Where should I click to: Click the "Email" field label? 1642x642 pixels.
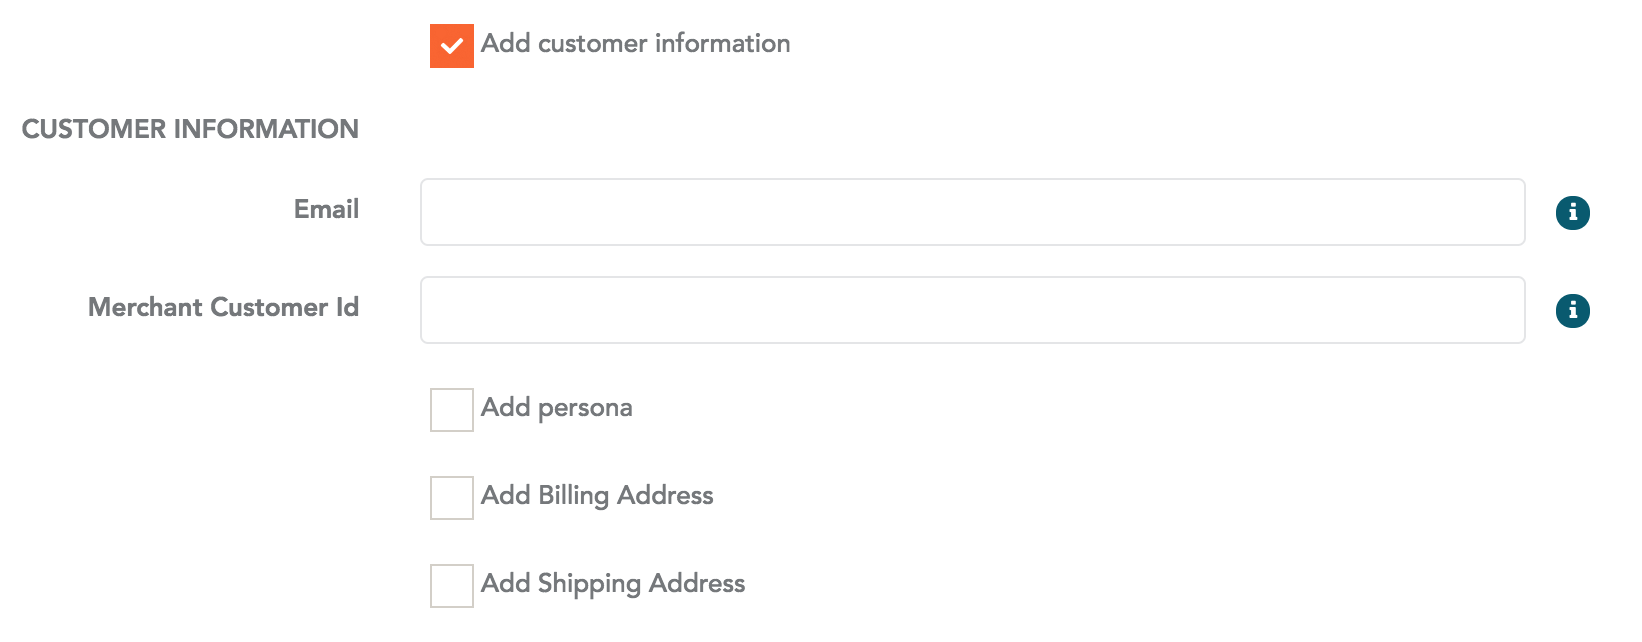tap(326, 209)
